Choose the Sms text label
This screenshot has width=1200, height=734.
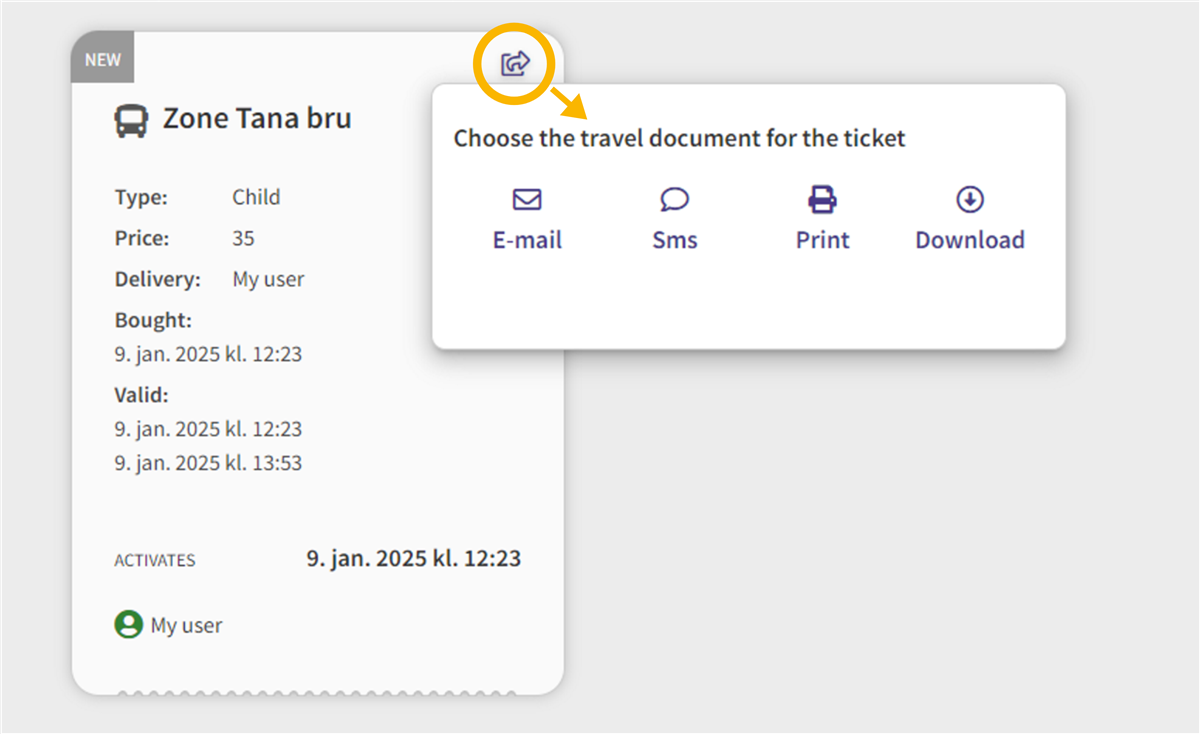675,240
